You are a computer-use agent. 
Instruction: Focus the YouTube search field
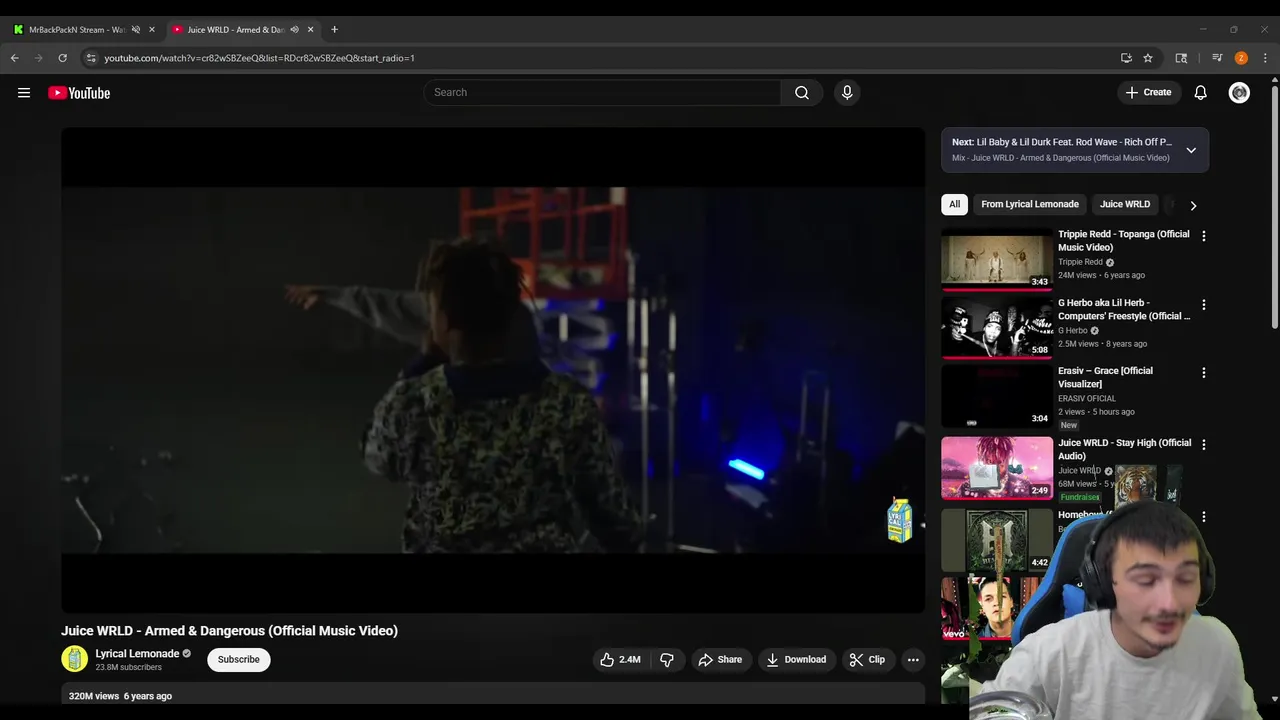pyautogui.click(x=602, y=92)
